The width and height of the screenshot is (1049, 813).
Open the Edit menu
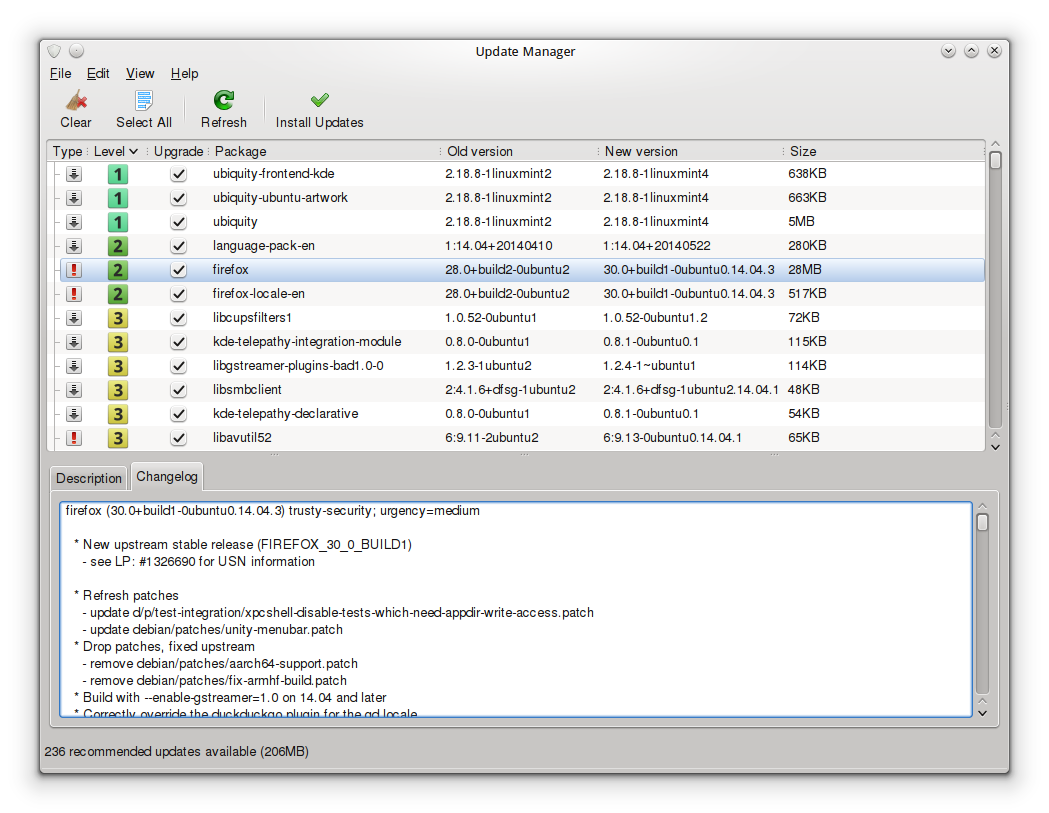[x=98, y=74]
